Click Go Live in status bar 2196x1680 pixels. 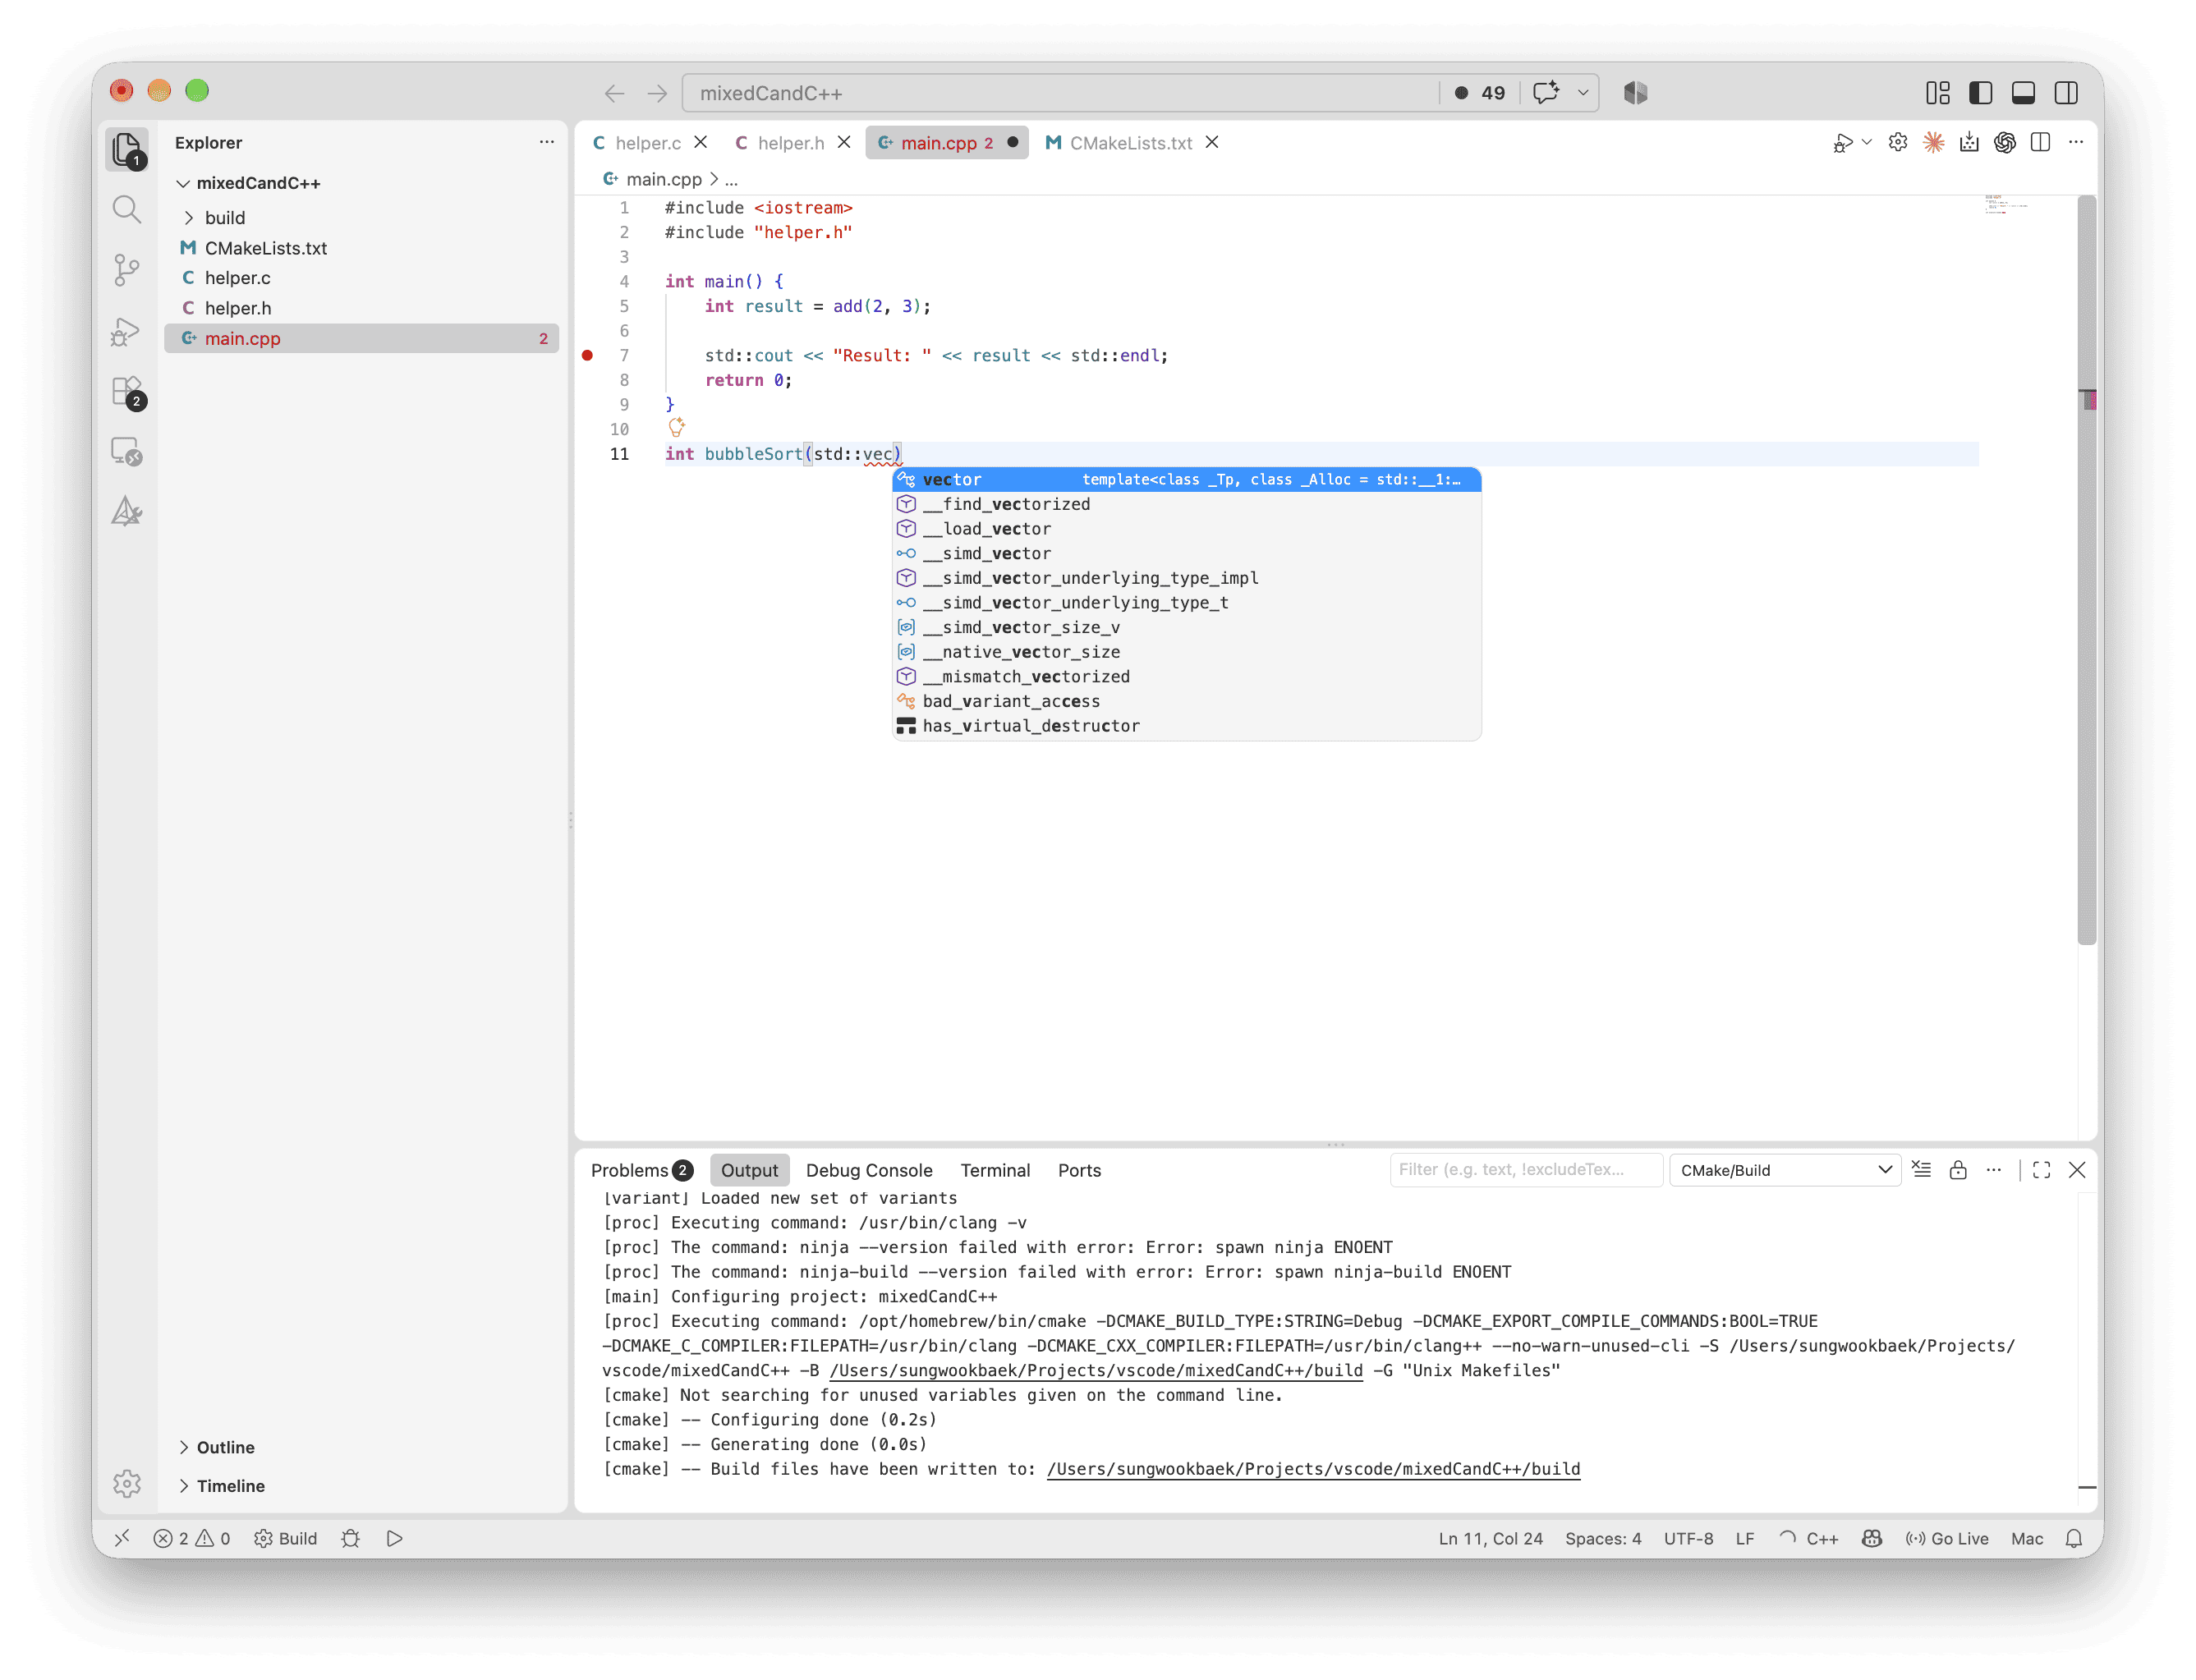1947,1538
